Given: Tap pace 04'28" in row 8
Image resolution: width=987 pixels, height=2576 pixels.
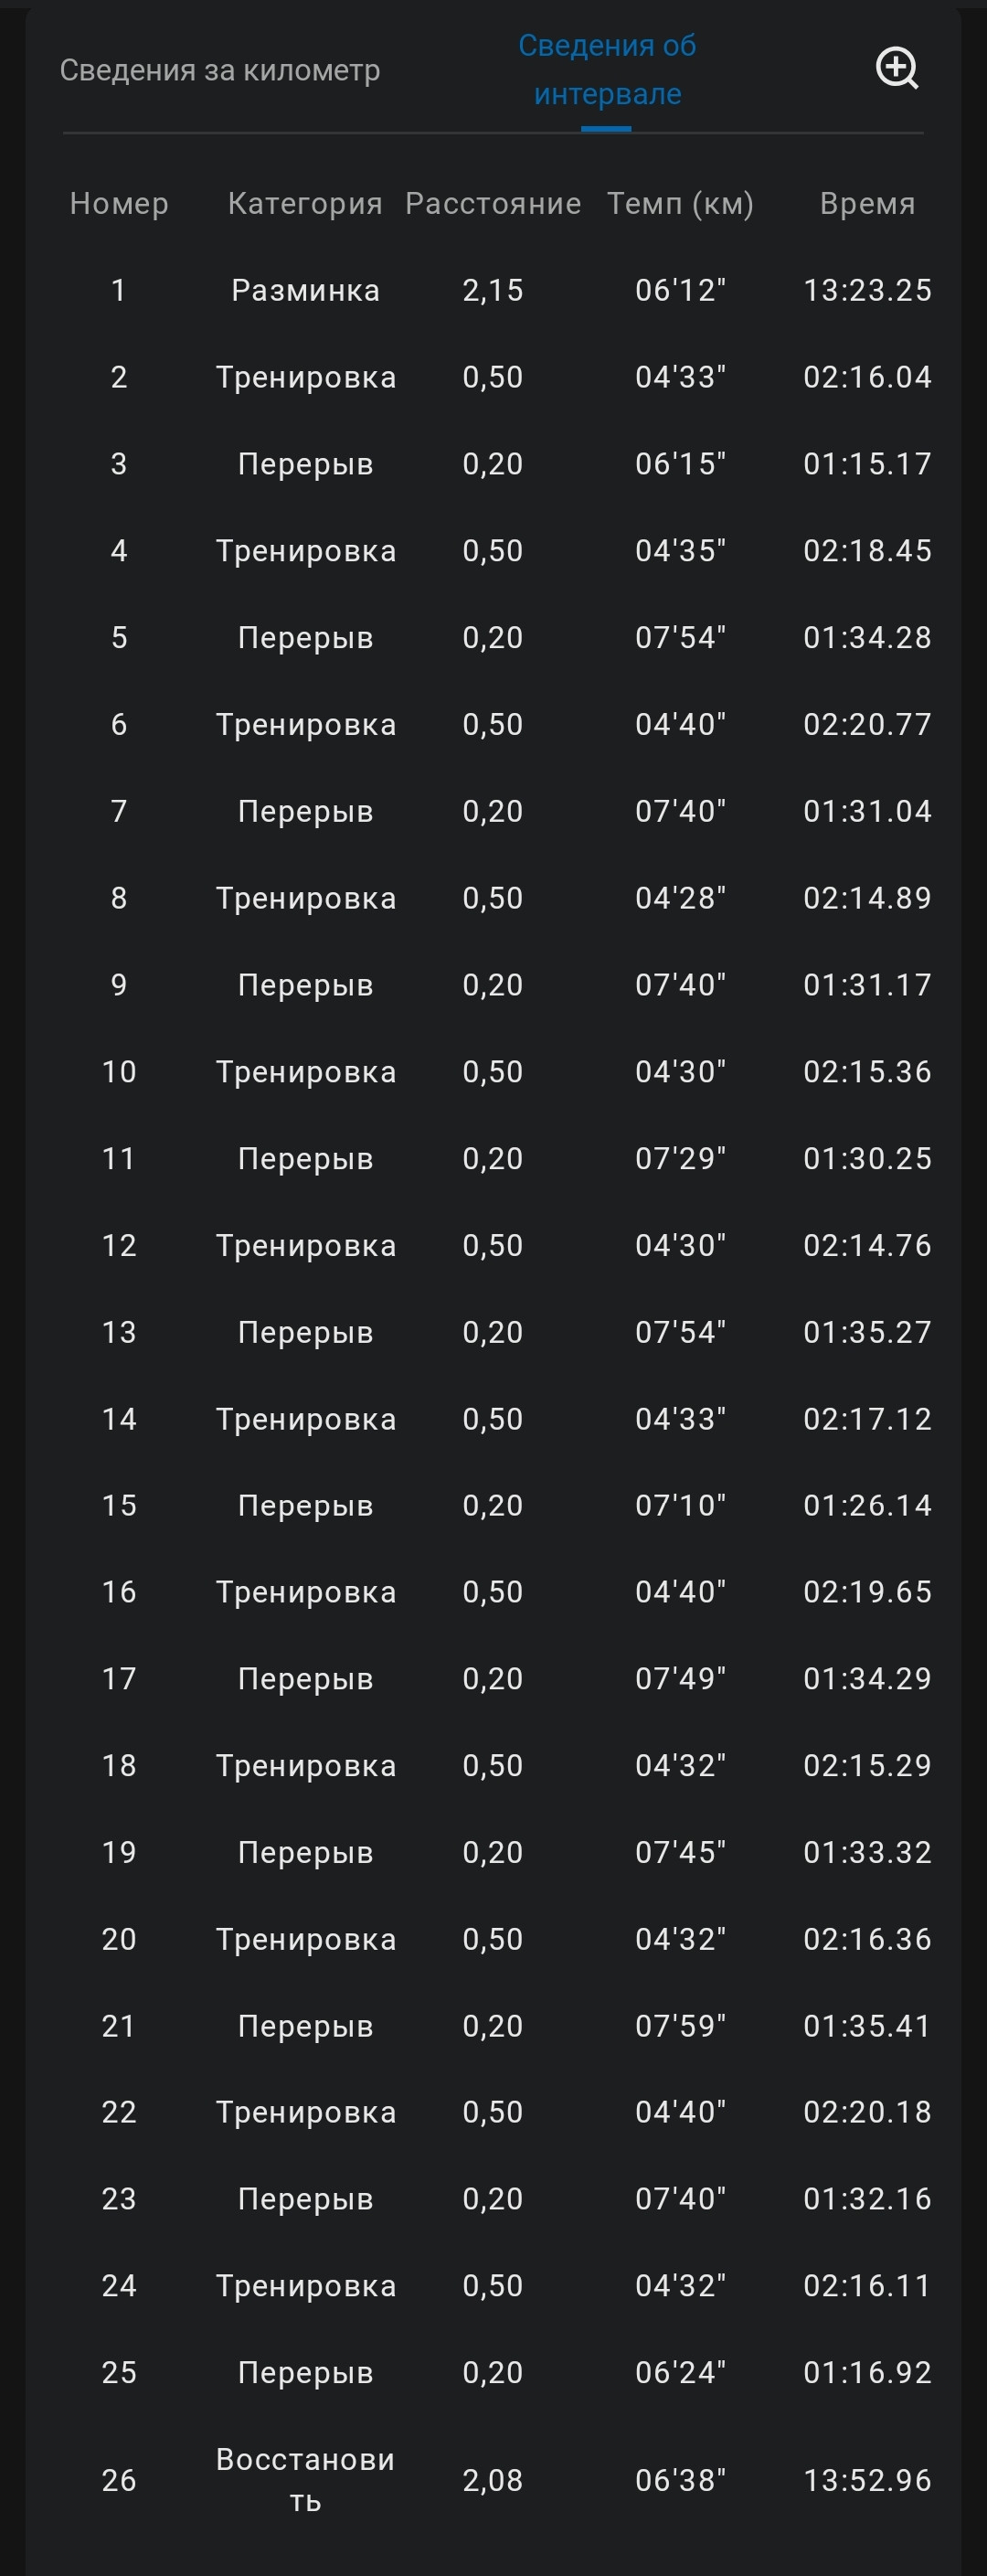Looking at the screenshot, I should coord(680,898).
